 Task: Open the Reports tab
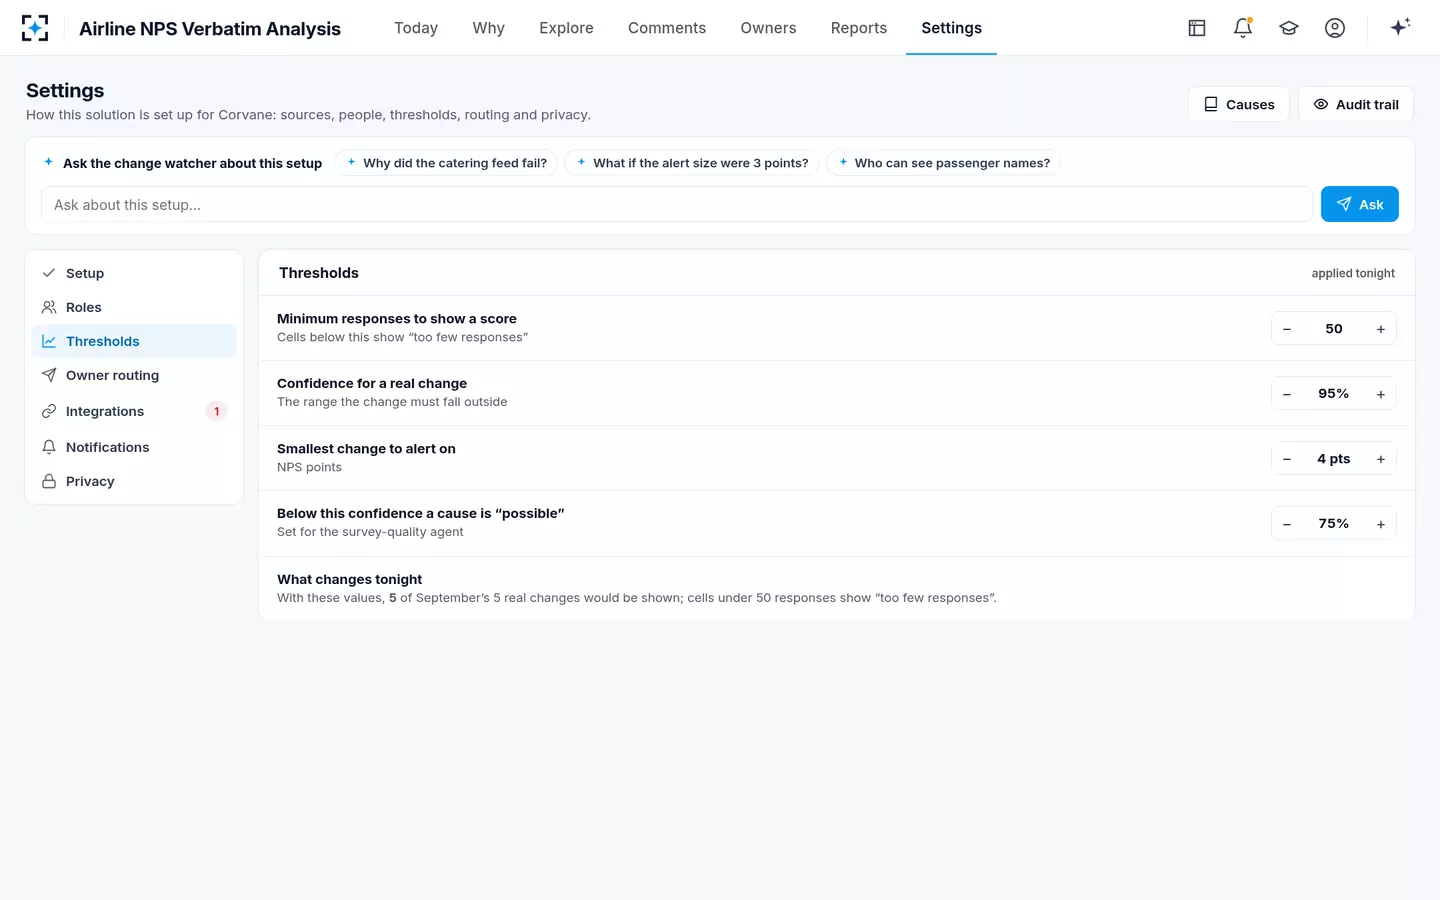[859, 28]
